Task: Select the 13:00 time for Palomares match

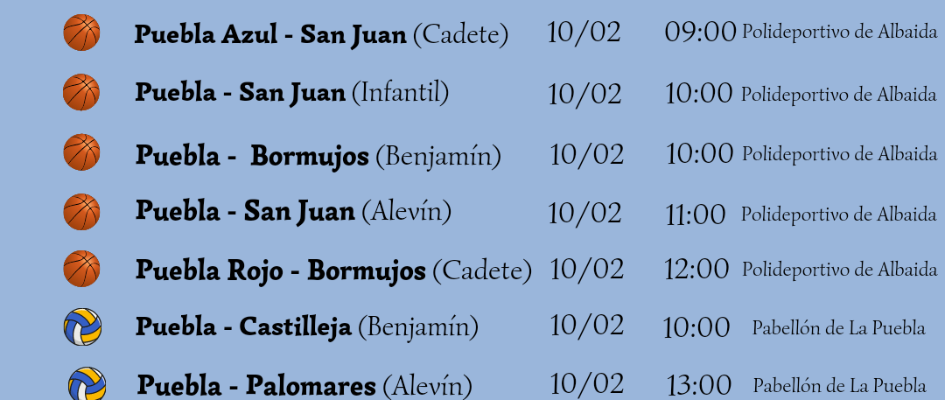Action: pos(698,385)
